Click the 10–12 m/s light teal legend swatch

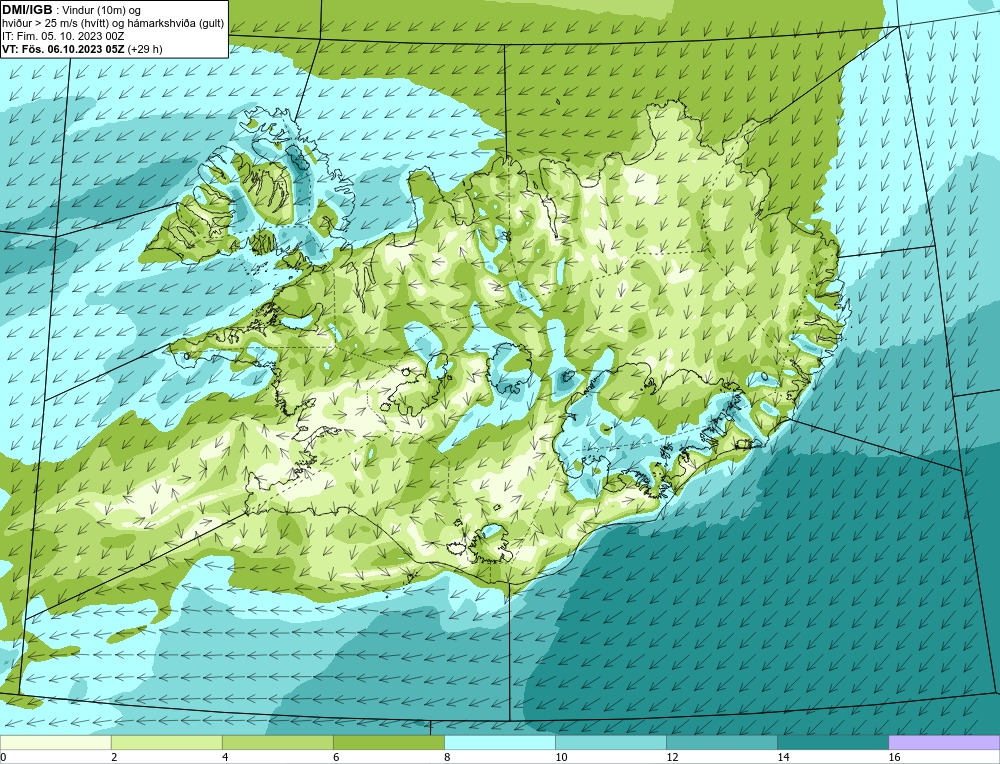click(x=610, y=742)
